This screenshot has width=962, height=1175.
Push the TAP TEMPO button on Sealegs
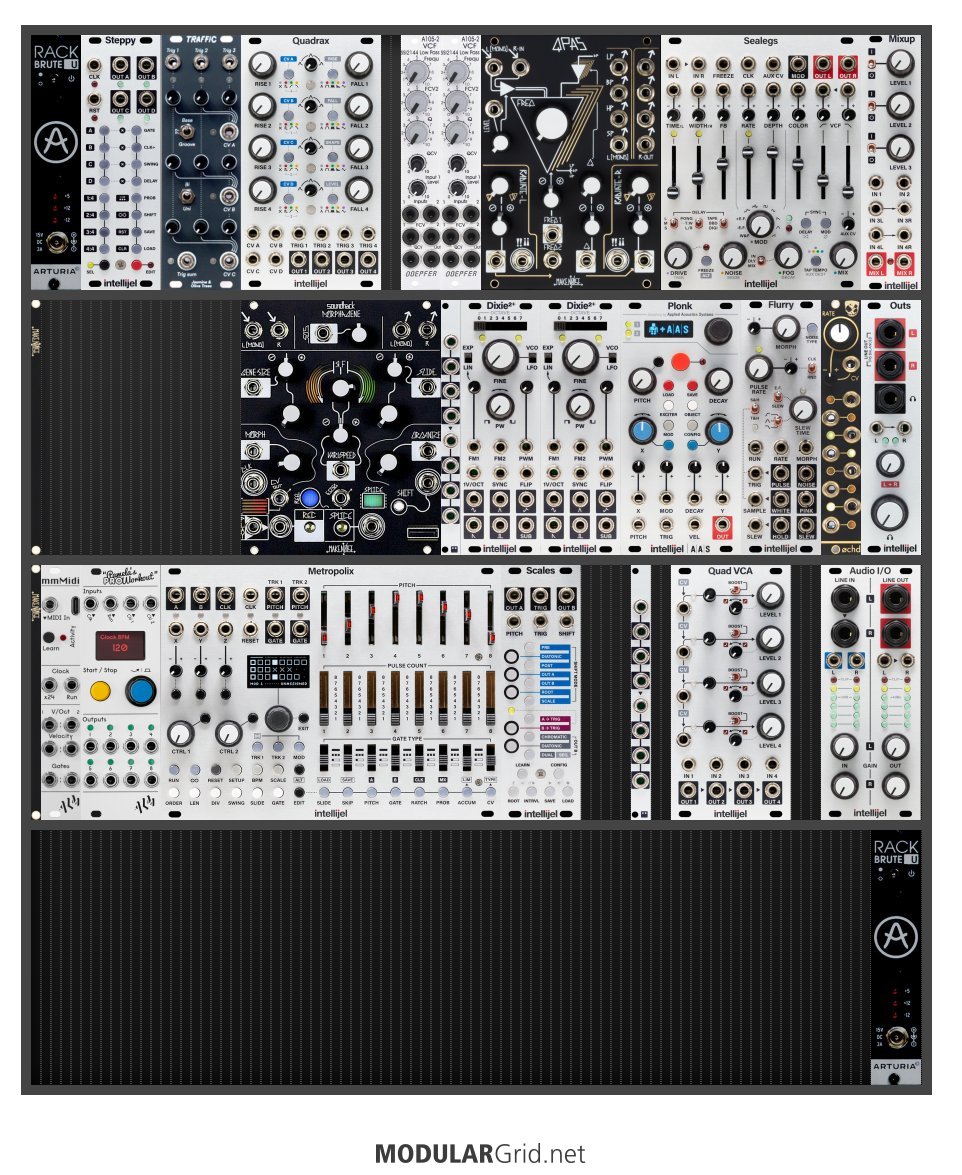815,260
